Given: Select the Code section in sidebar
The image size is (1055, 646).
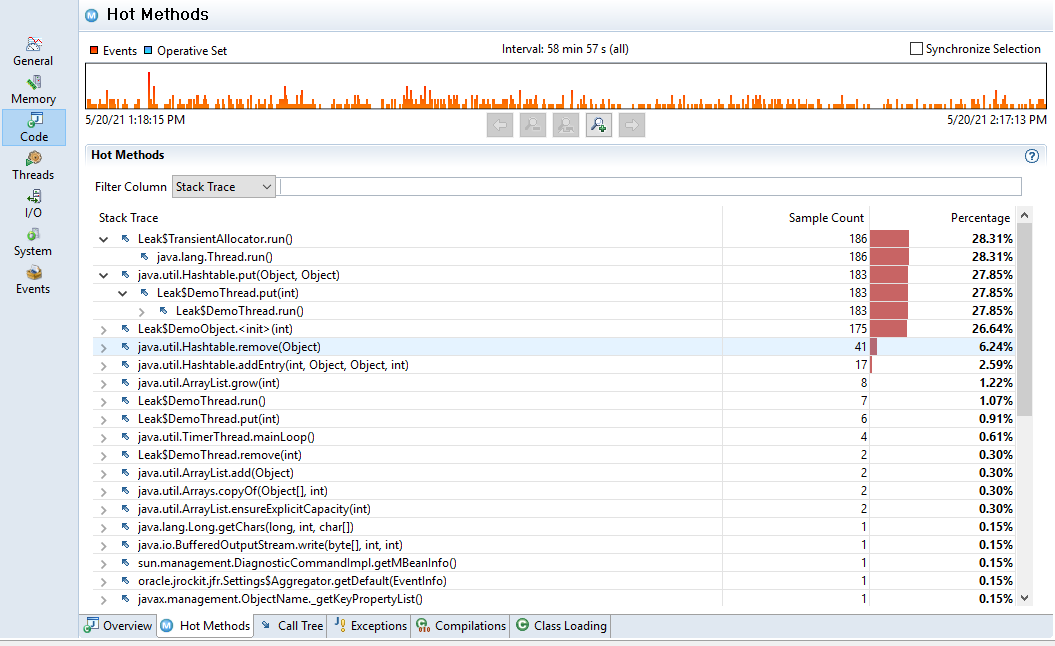Looking at the screenshot, I should point(34,128).
